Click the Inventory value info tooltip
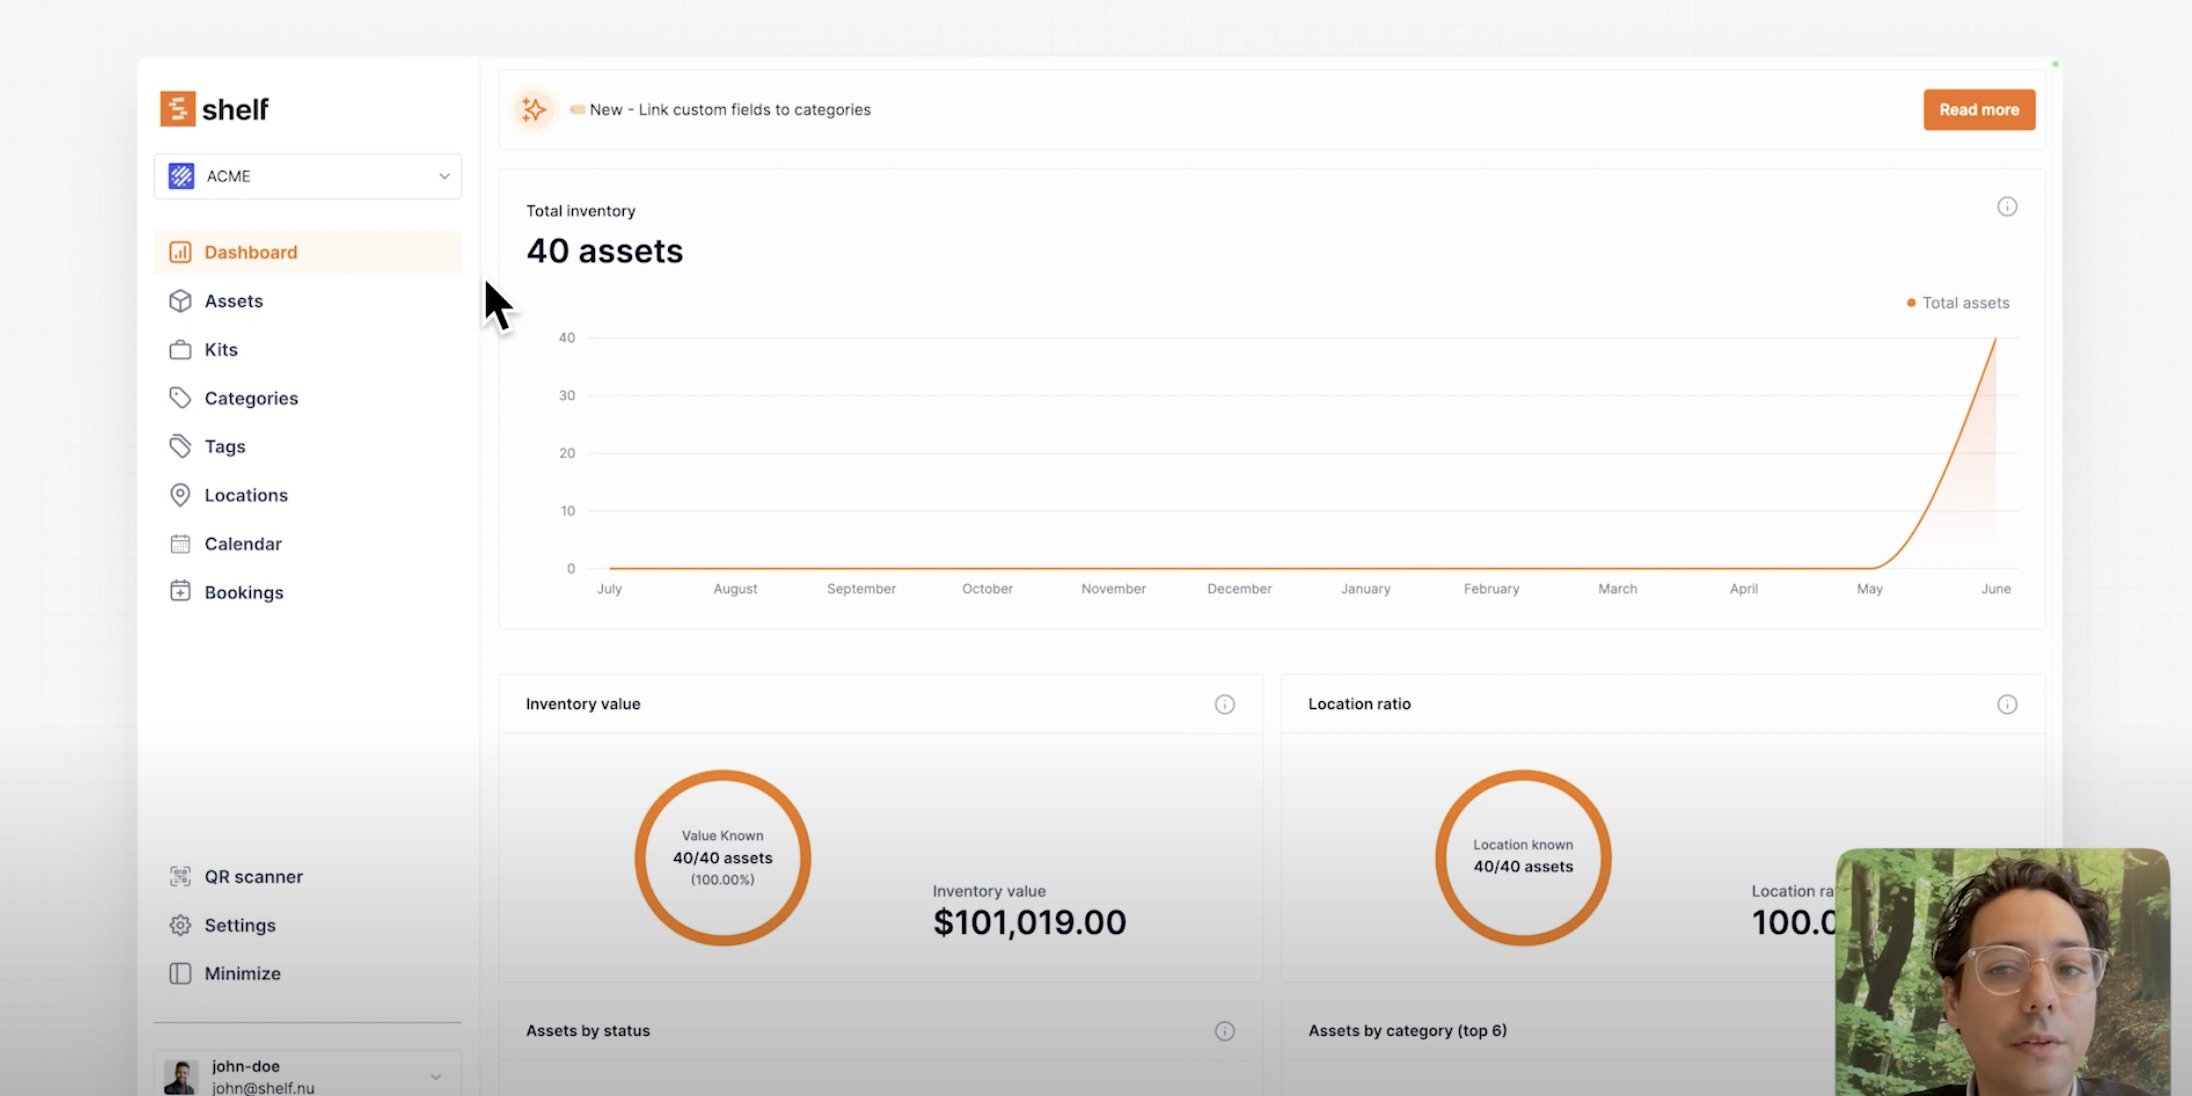 [1224, 704]
